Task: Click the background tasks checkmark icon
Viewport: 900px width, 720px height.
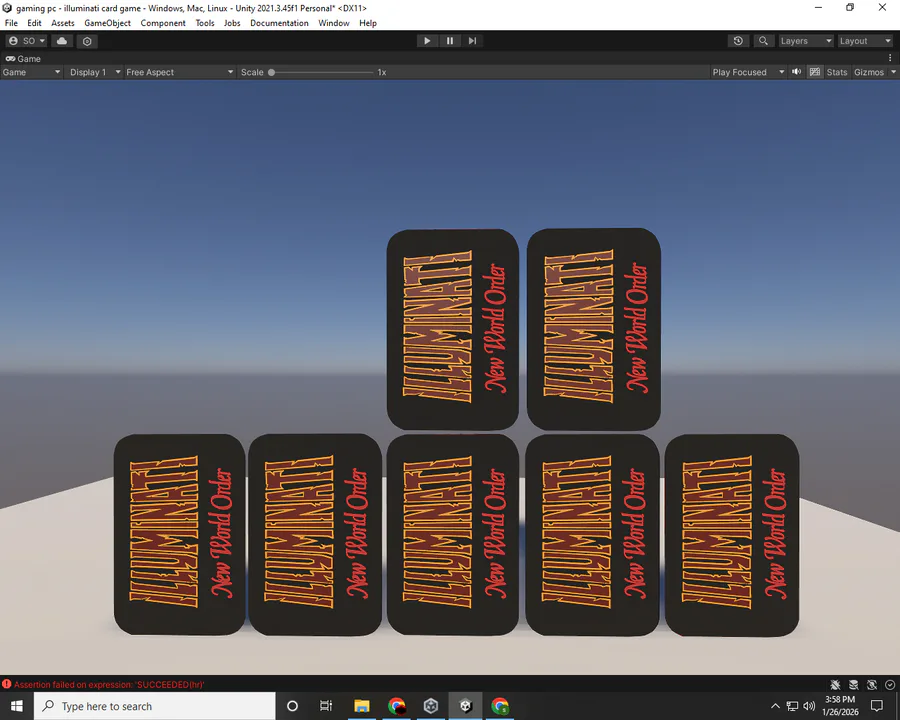Action: 890,684
